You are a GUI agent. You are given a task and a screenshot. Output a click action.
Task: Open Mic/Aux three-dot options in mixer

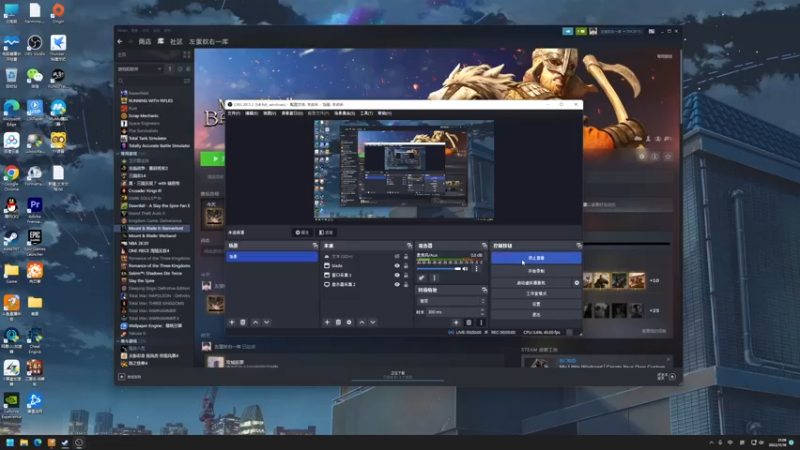click(477, 269)
